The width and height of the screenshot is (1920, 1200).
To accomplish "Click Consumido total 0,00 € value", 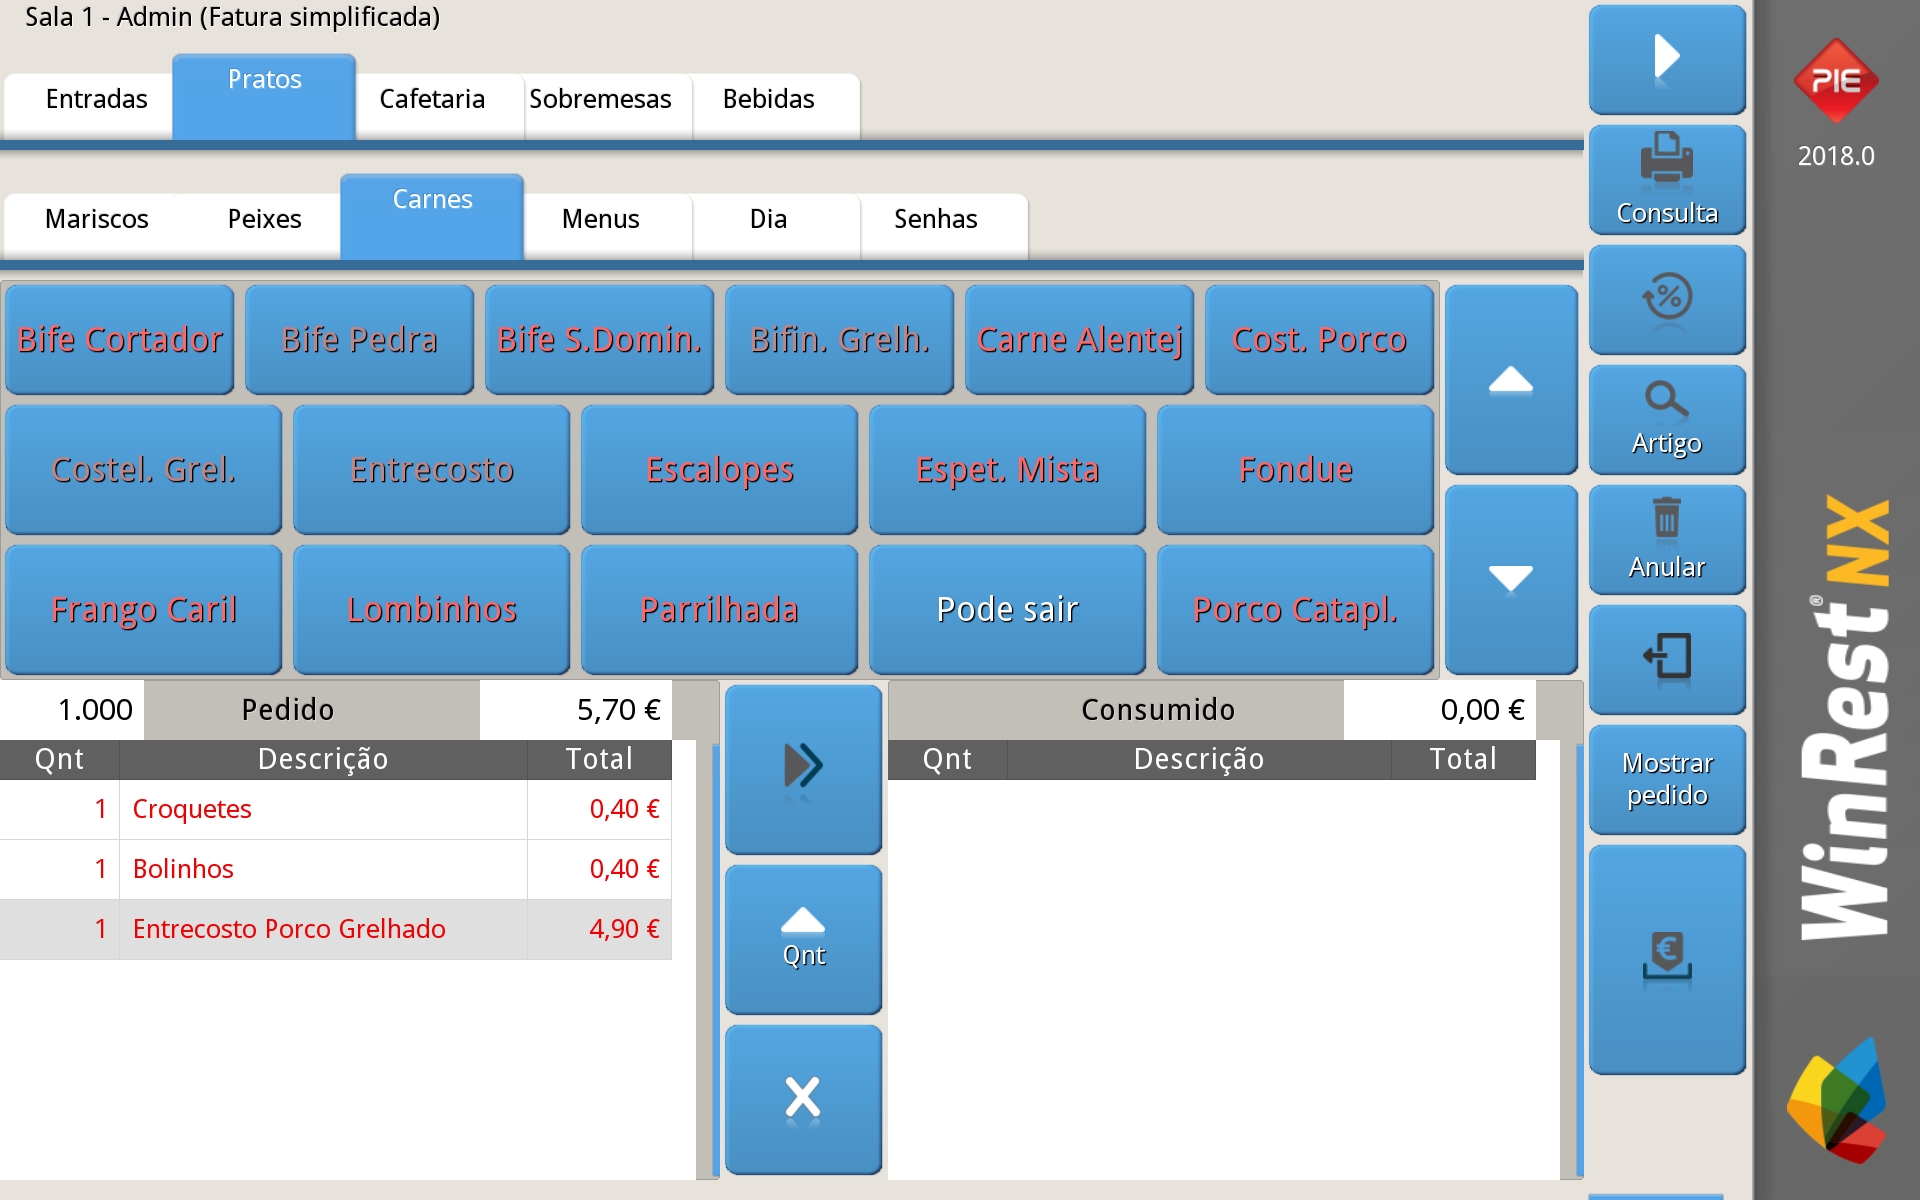I will (1440, 710).
